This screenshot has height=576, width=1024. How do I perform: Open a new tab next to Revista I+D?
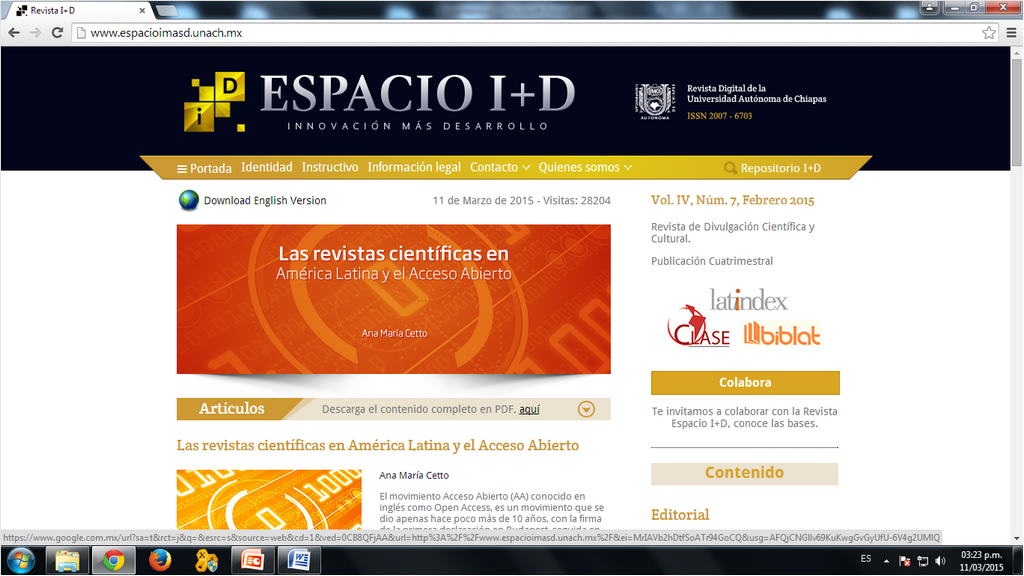[x=167, y=10]
